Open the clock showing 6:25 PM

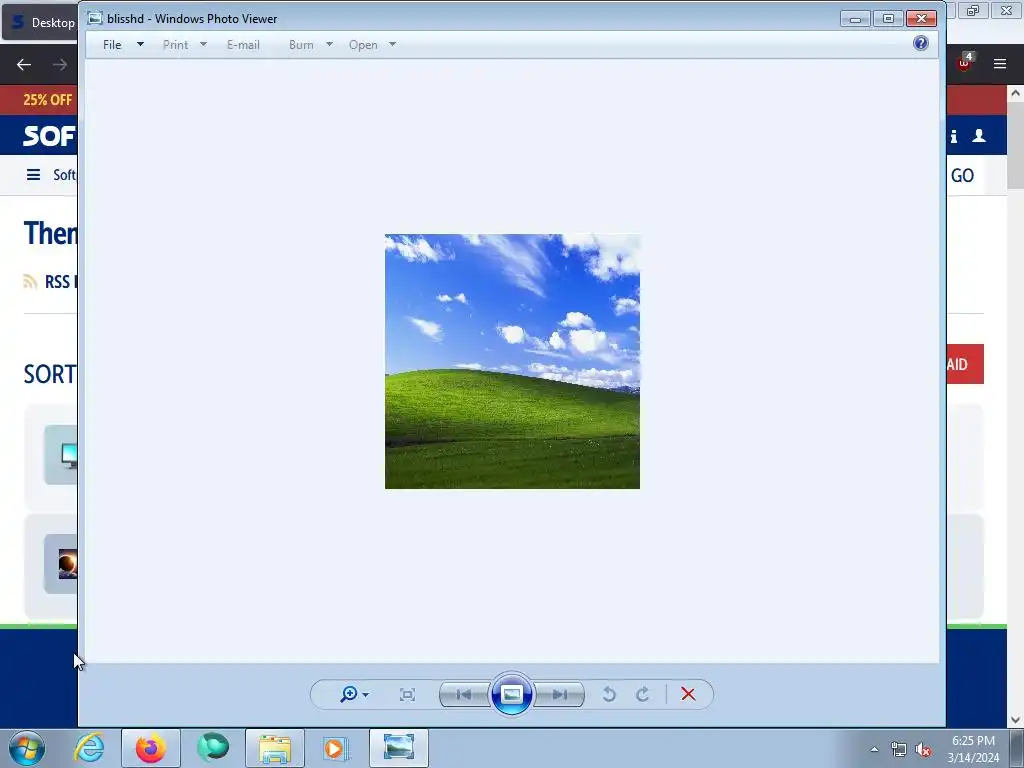click(x=973, y=748)
